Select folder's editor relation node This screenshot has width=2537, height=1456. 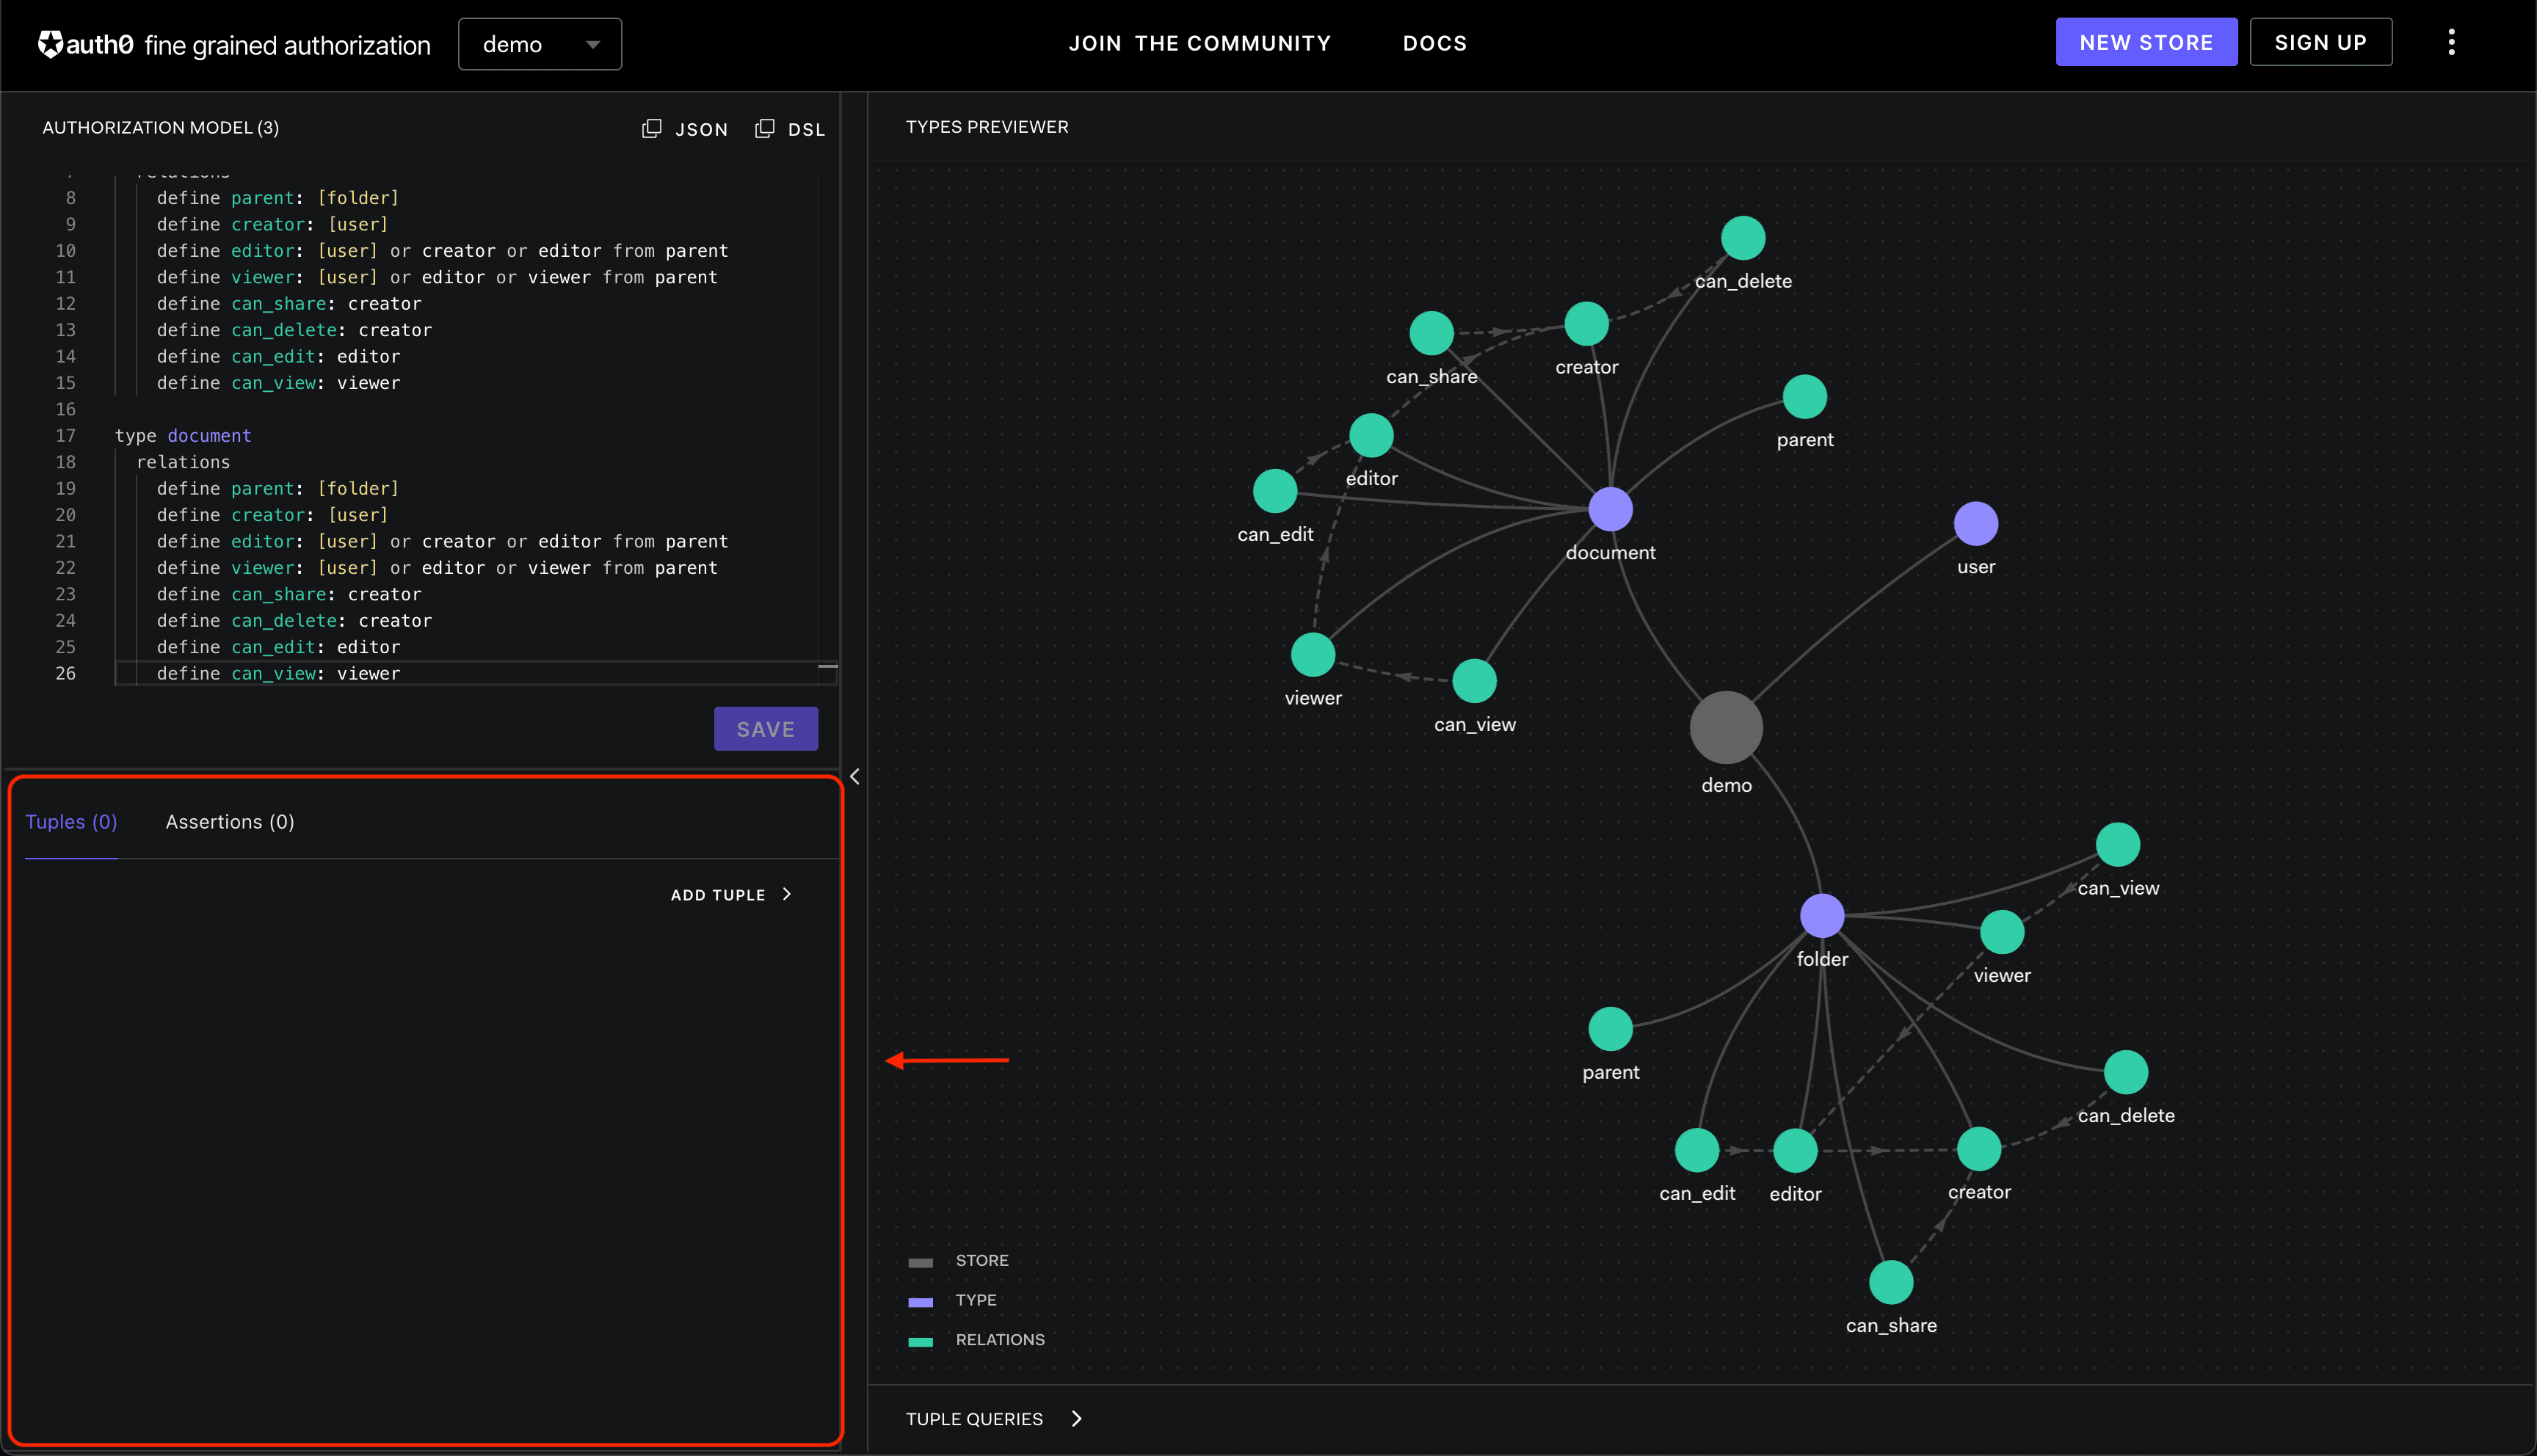tap(1795, 1151)
